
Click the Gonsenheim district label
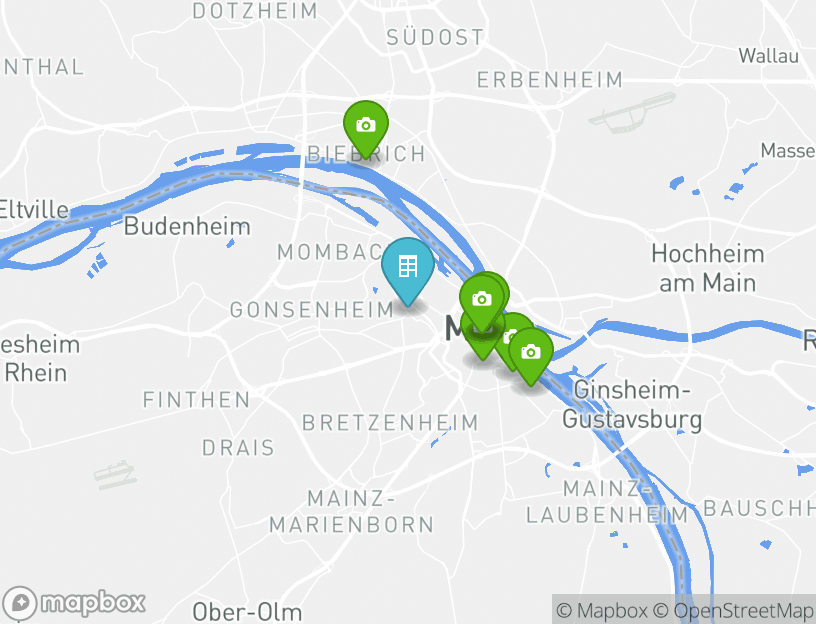[312, 310]
